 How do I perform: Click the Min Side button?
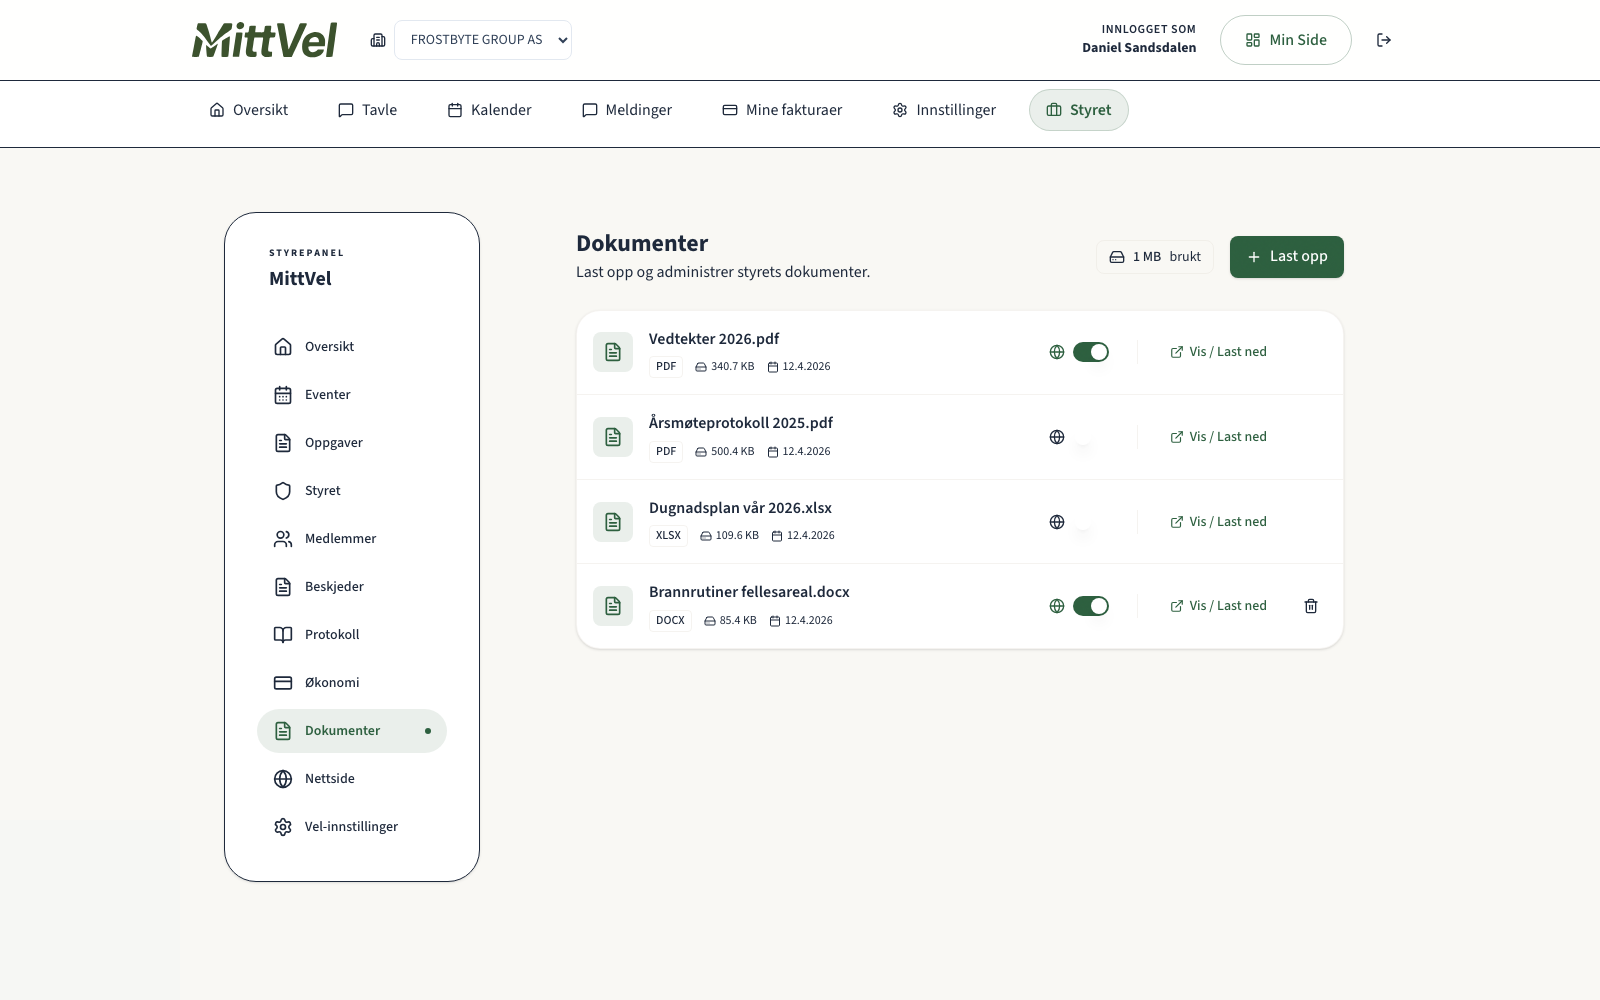[x=1285, y=40]
